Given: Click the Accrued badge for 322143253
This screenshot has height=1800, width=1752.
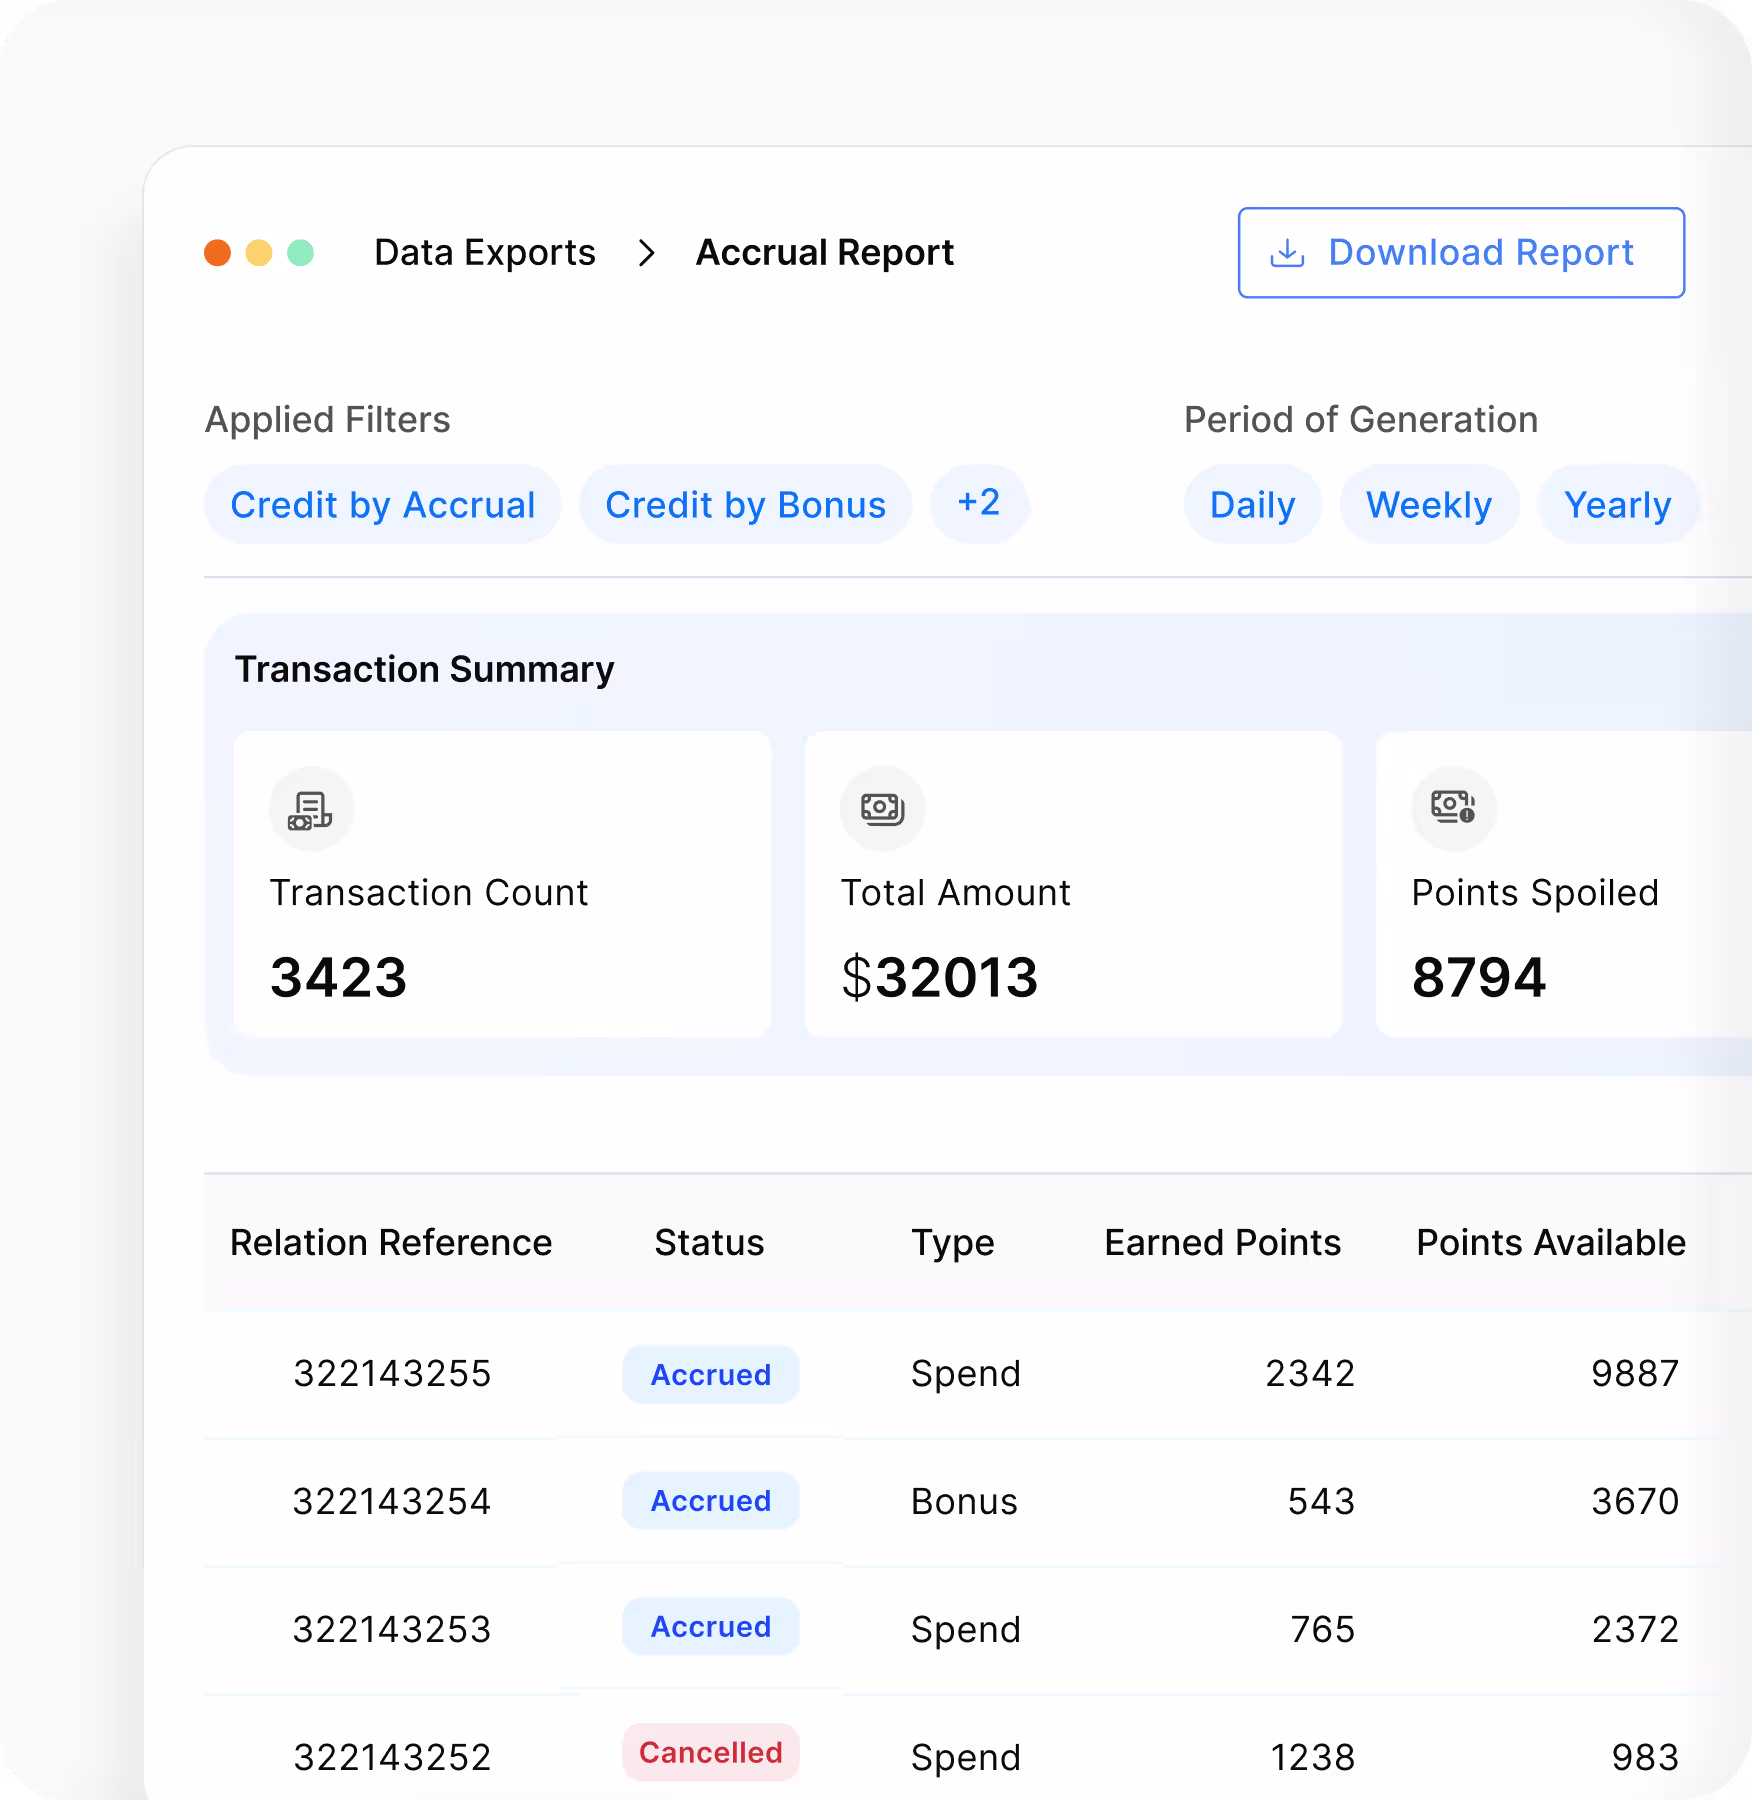Looking at the screenshot, I should [x=711, y=1626].
